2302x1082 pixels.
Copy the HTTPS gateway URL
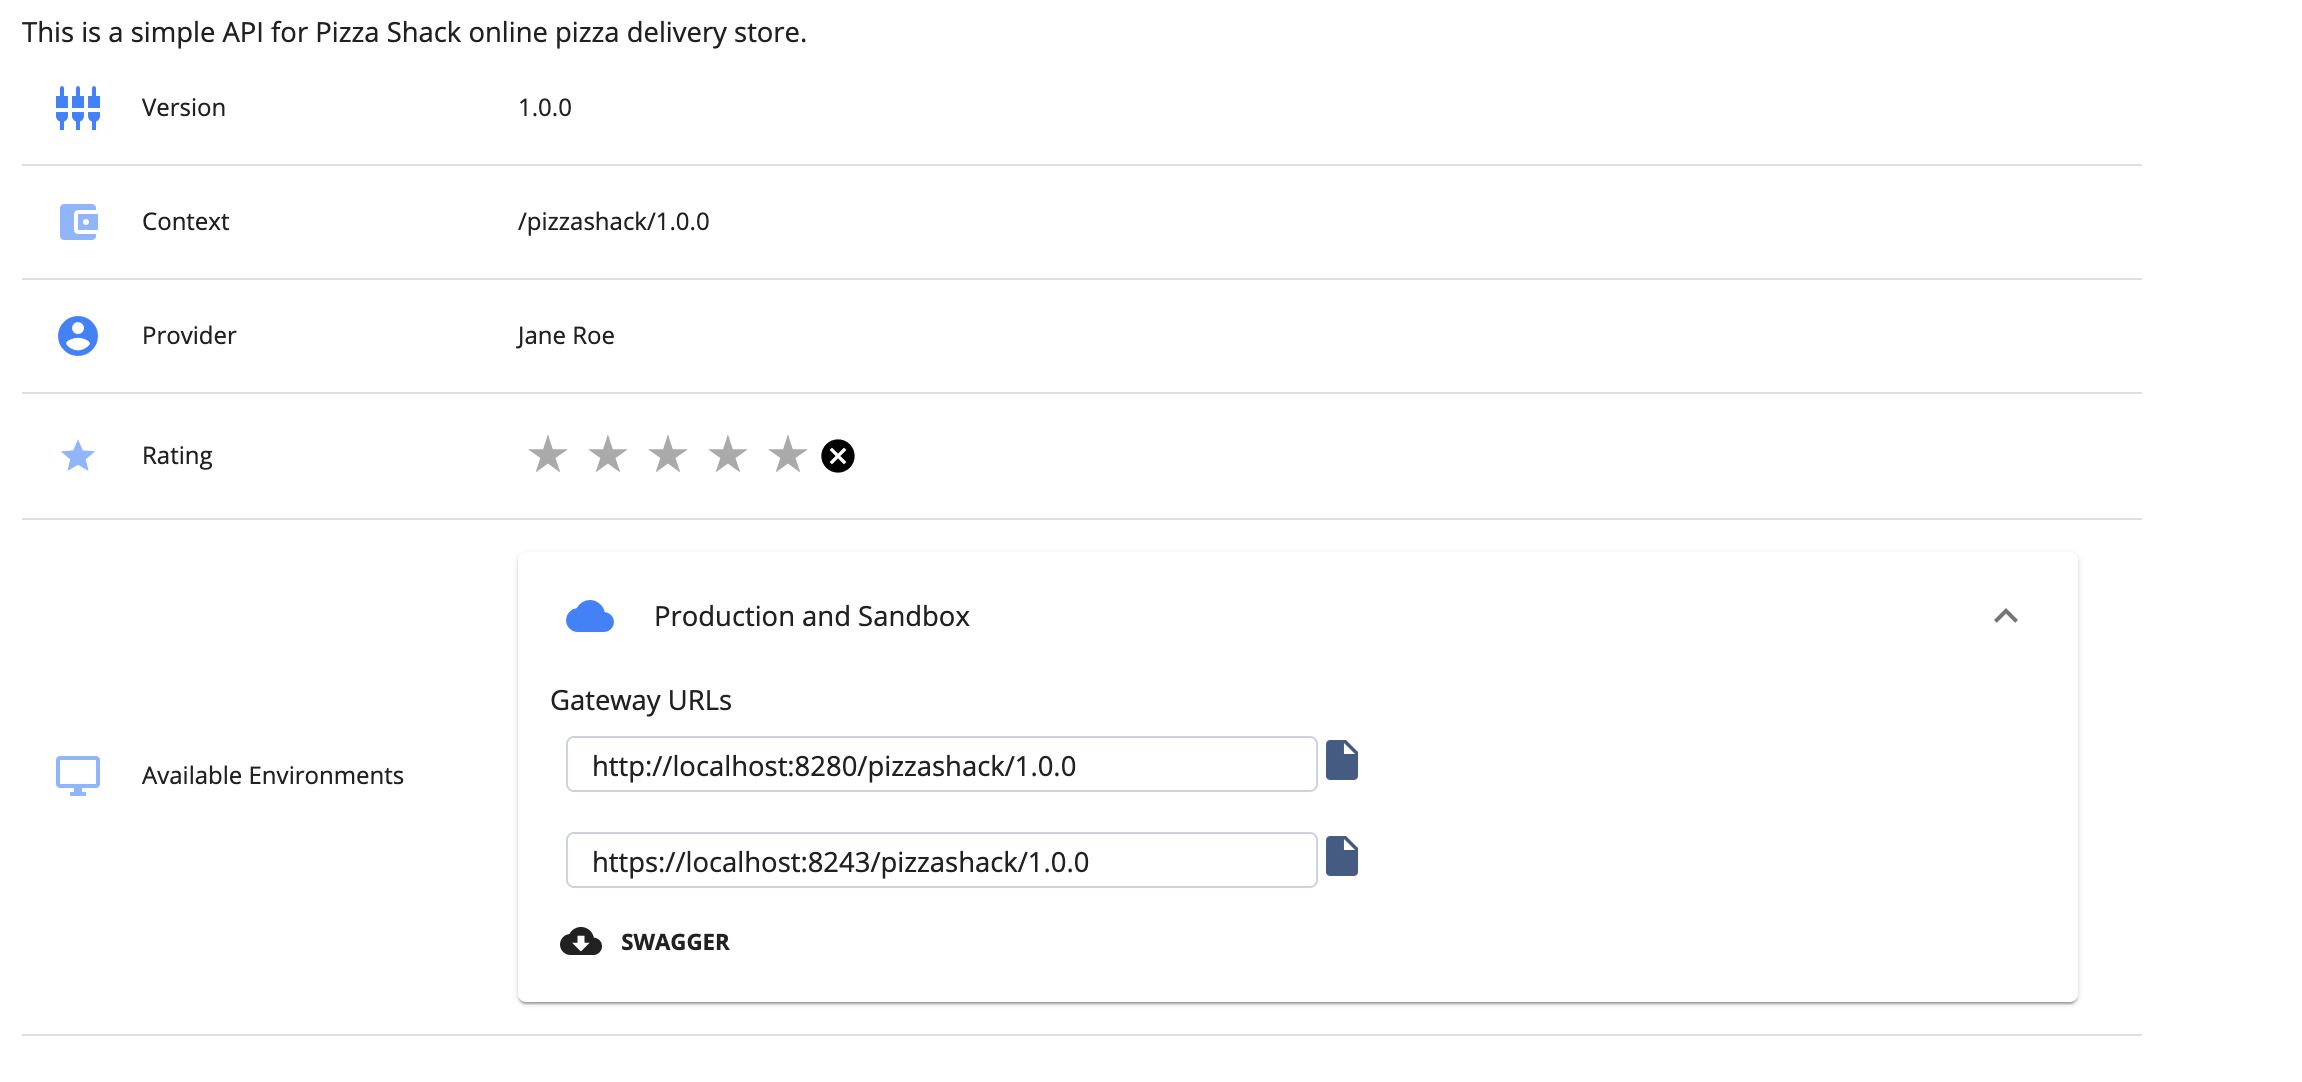coord(1343,856)
